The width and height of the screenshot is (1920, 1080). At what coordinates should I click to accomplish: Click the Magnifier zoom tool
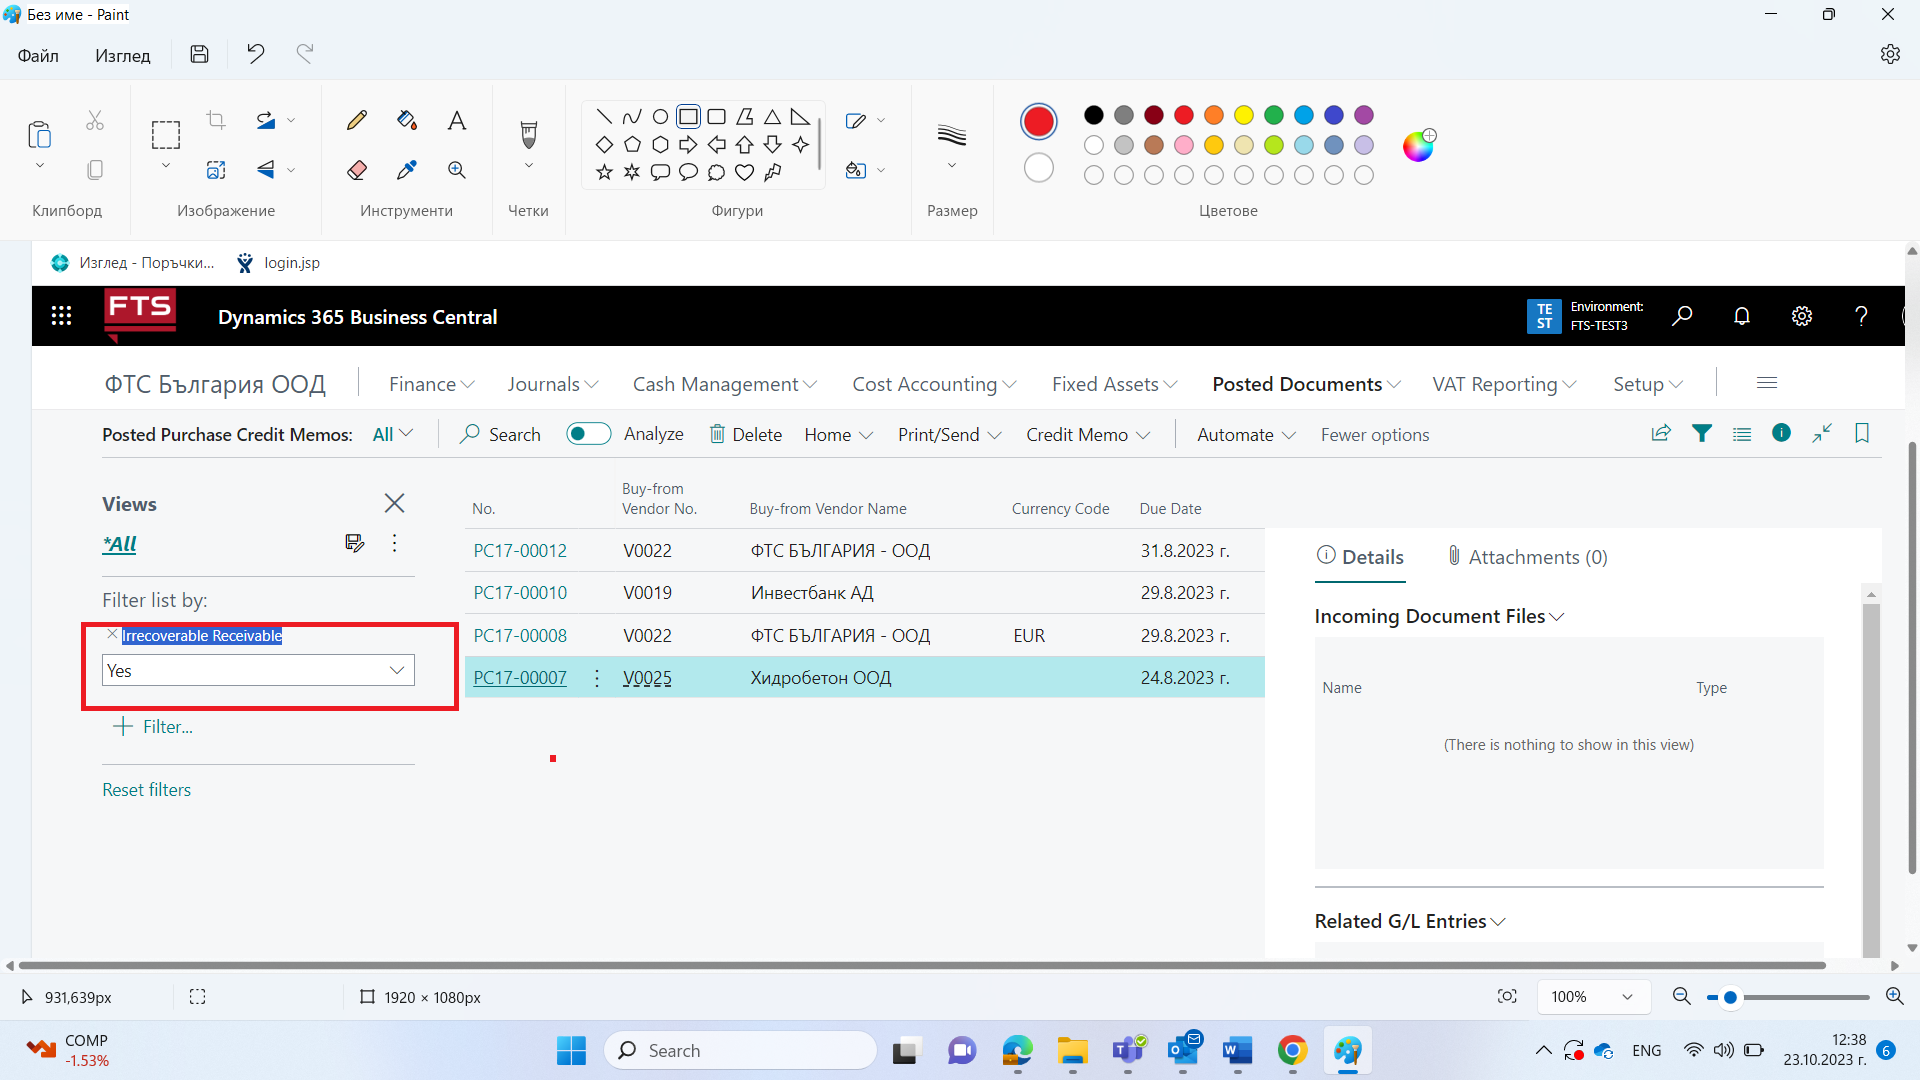coord(457,170)
